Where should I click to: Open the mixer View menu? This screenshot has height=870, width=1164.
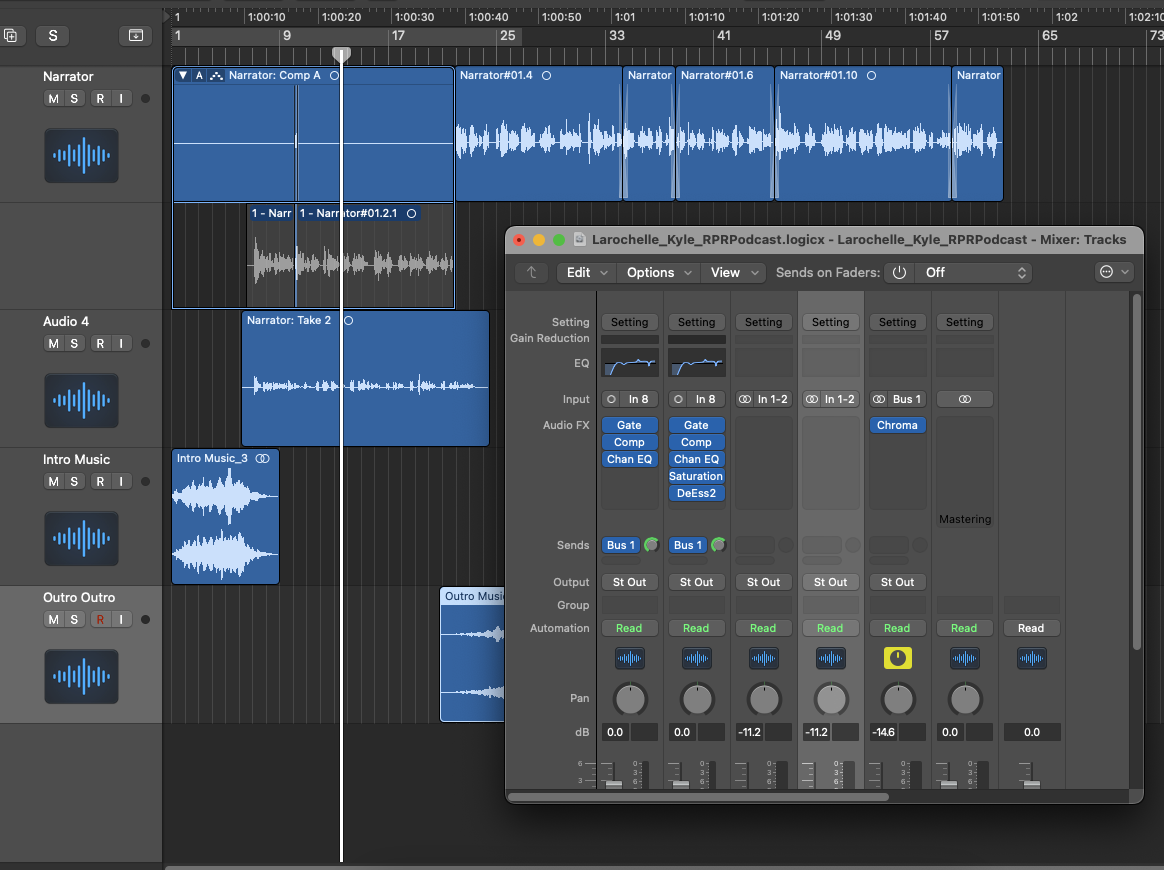[x=733, y=272]
